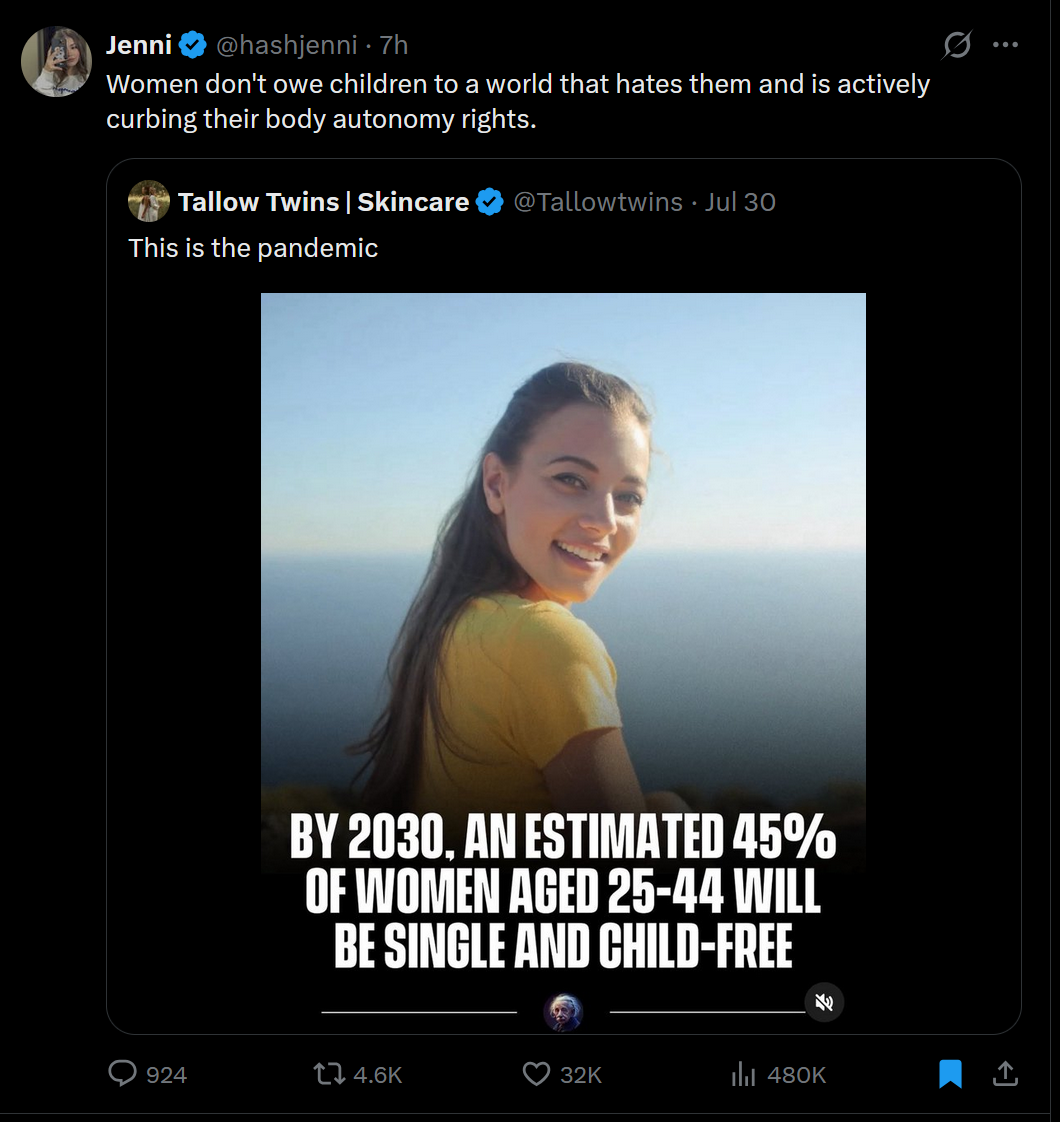Click Tallow Twins' blue verified badge
Viewport: 1060px width, 1122px height.
point(489,202)
